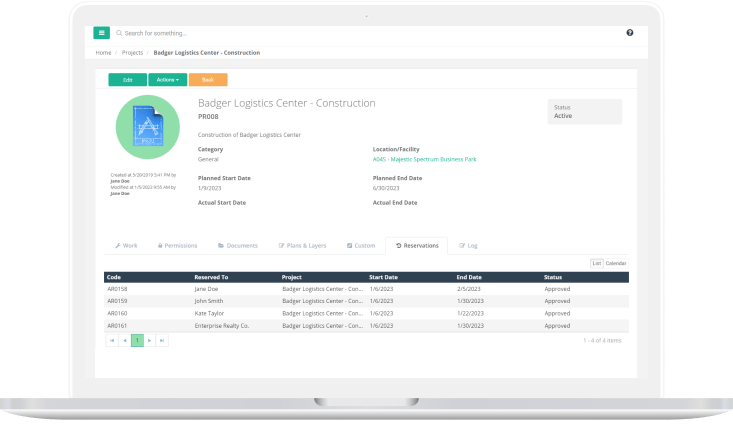
Task: Open the Actions dropdown
Action: pos(168,80)
